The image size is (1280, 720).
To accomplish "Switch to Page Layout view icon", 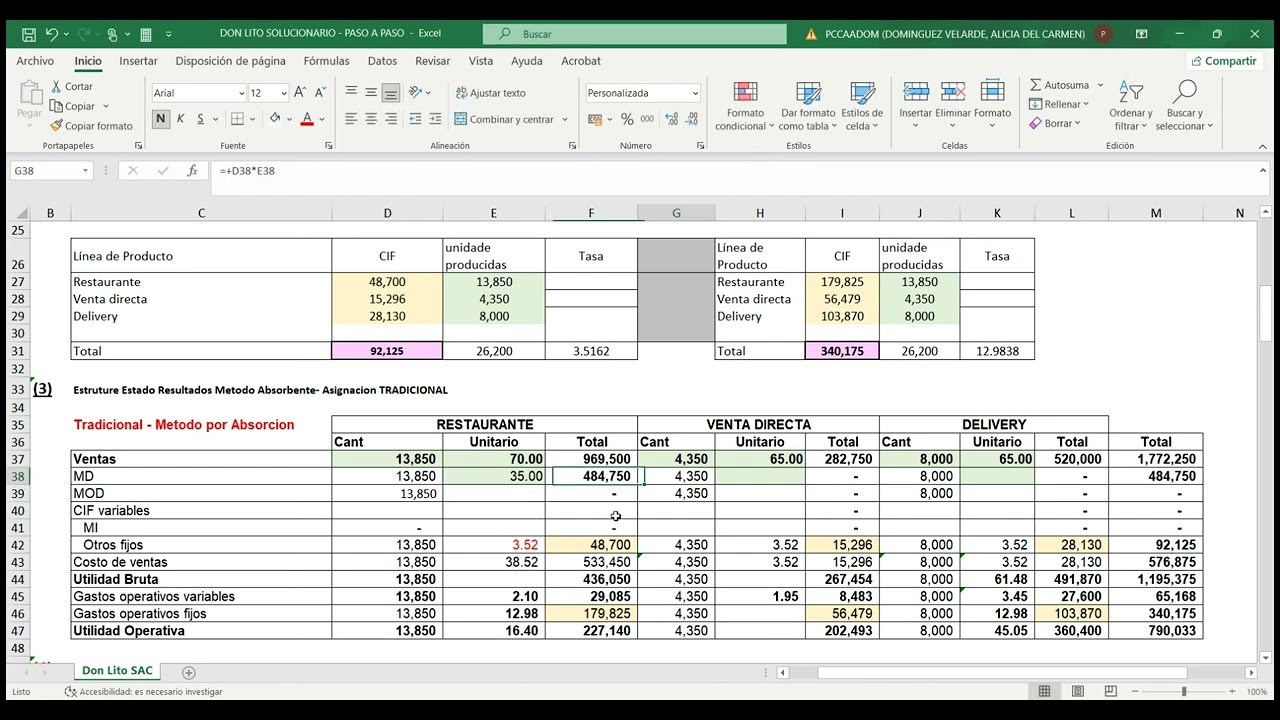I will point(1078,692).
